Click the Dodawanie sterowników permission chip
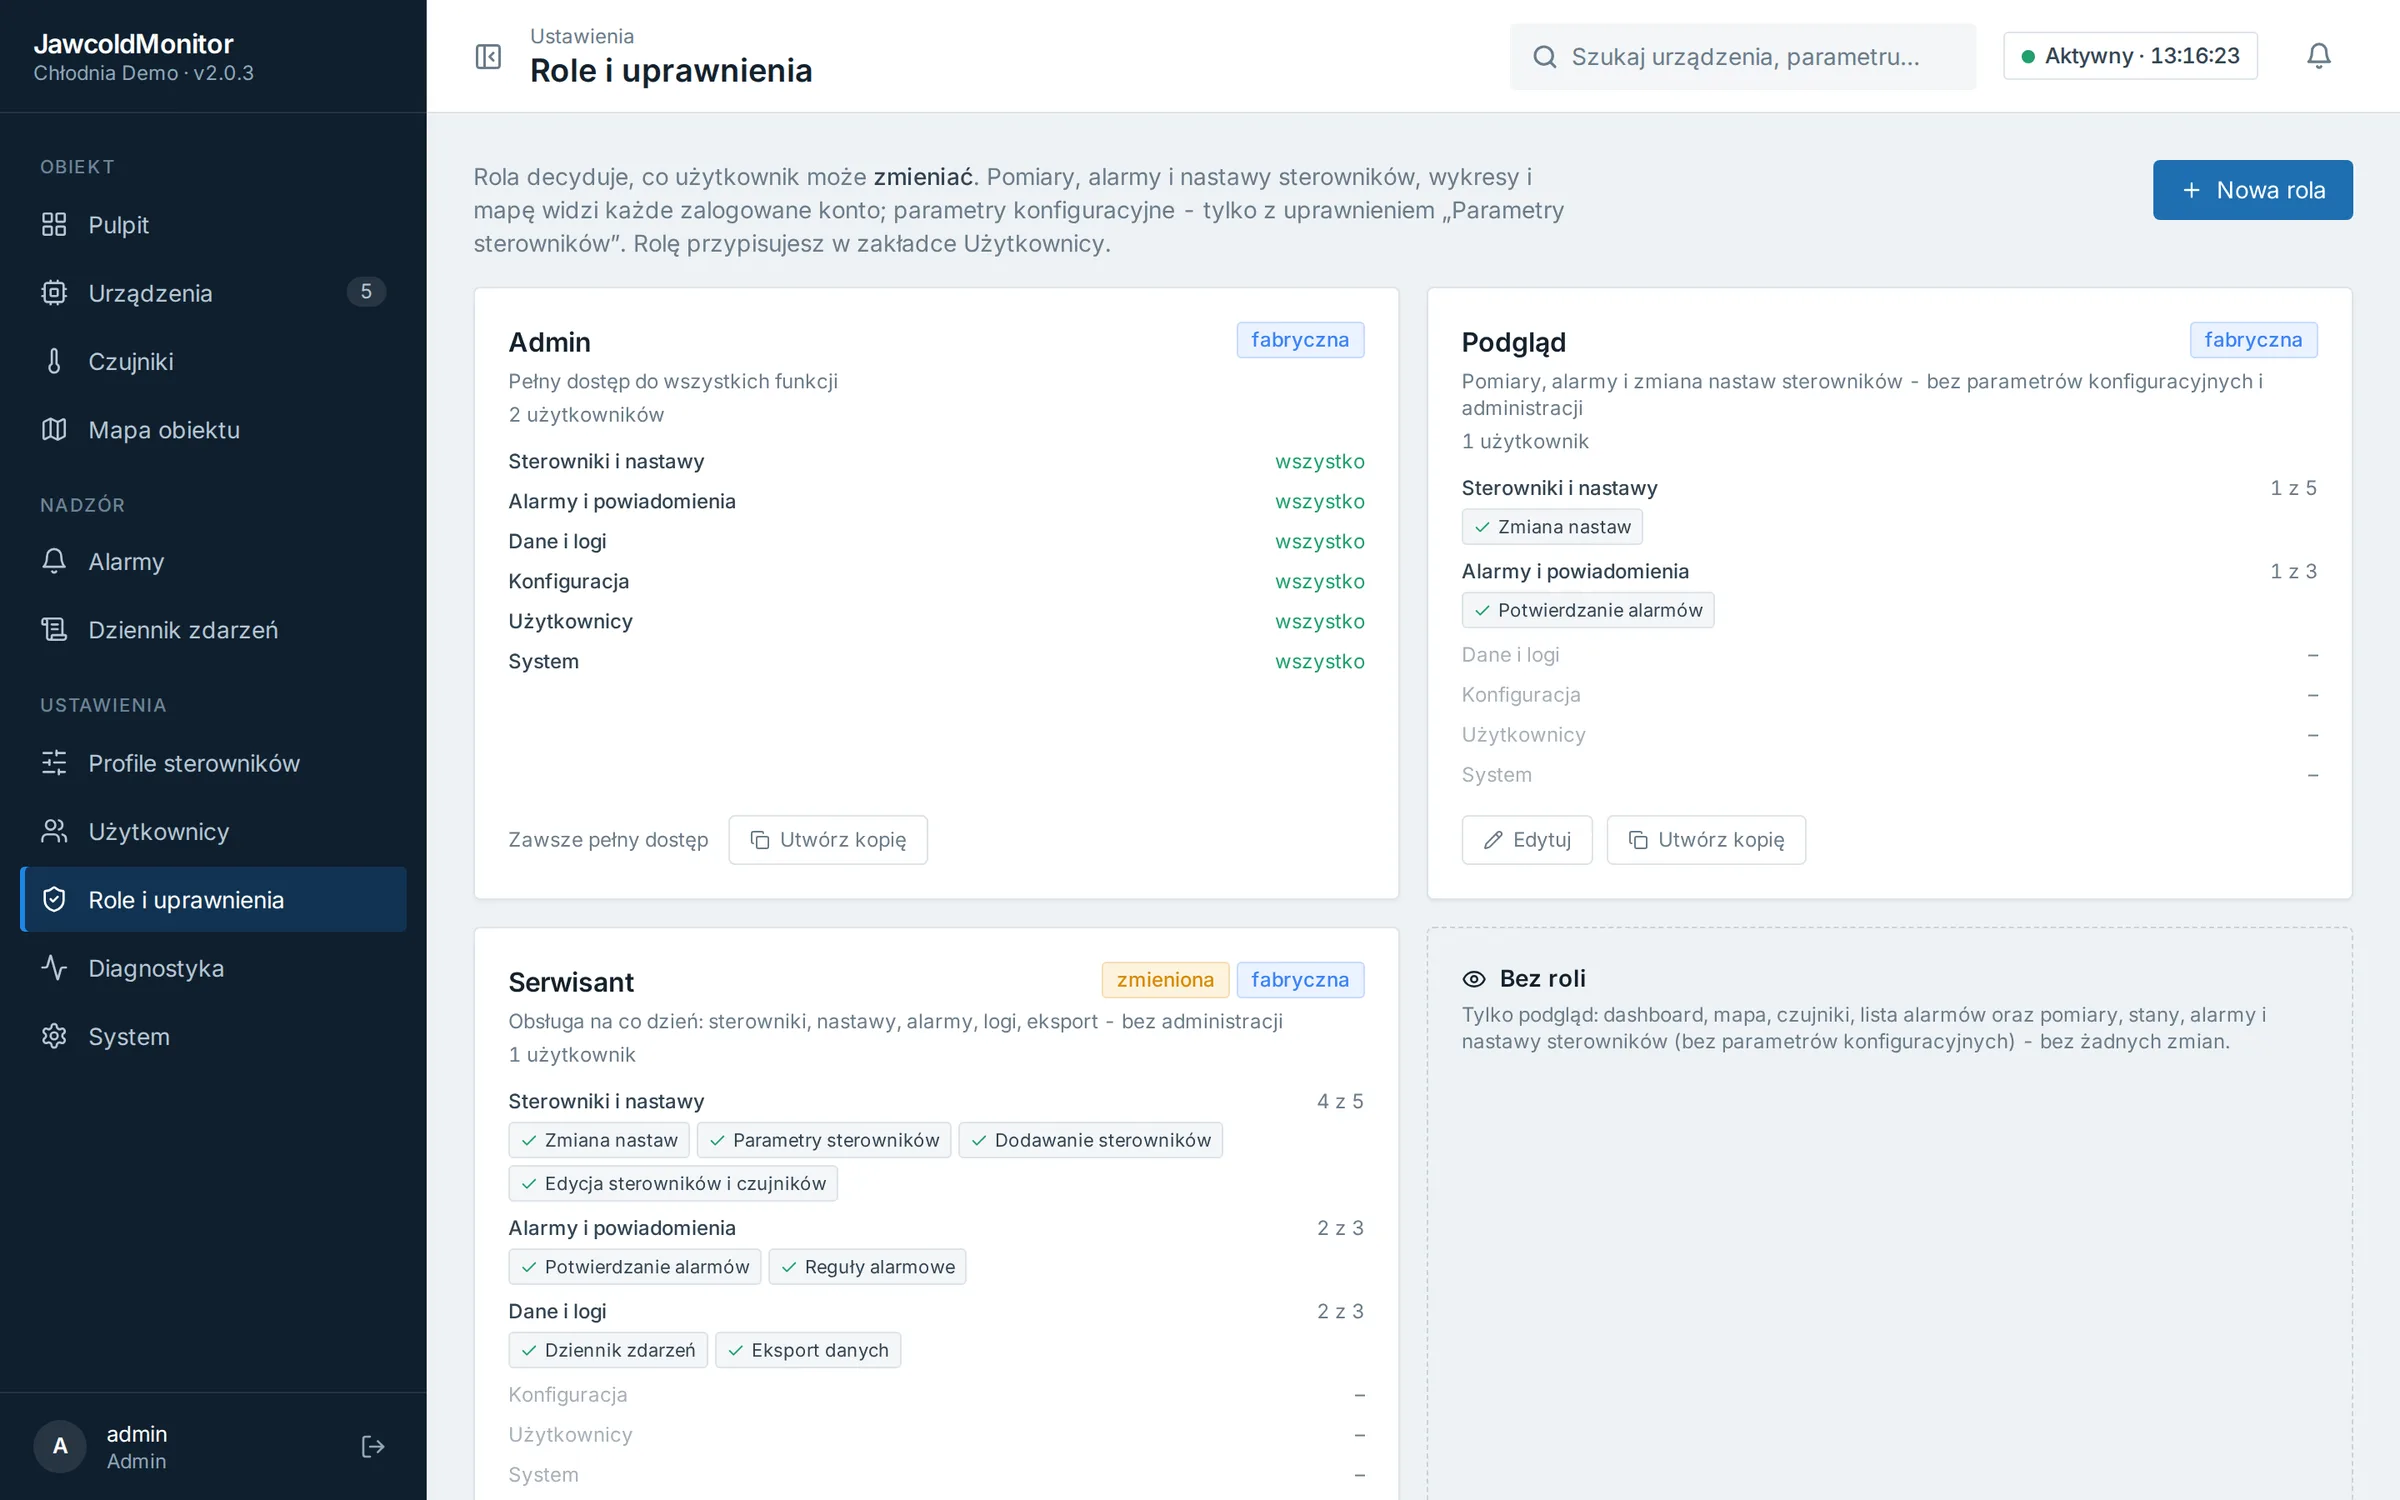Screen dimensions: 2400x1500 1090,1140
